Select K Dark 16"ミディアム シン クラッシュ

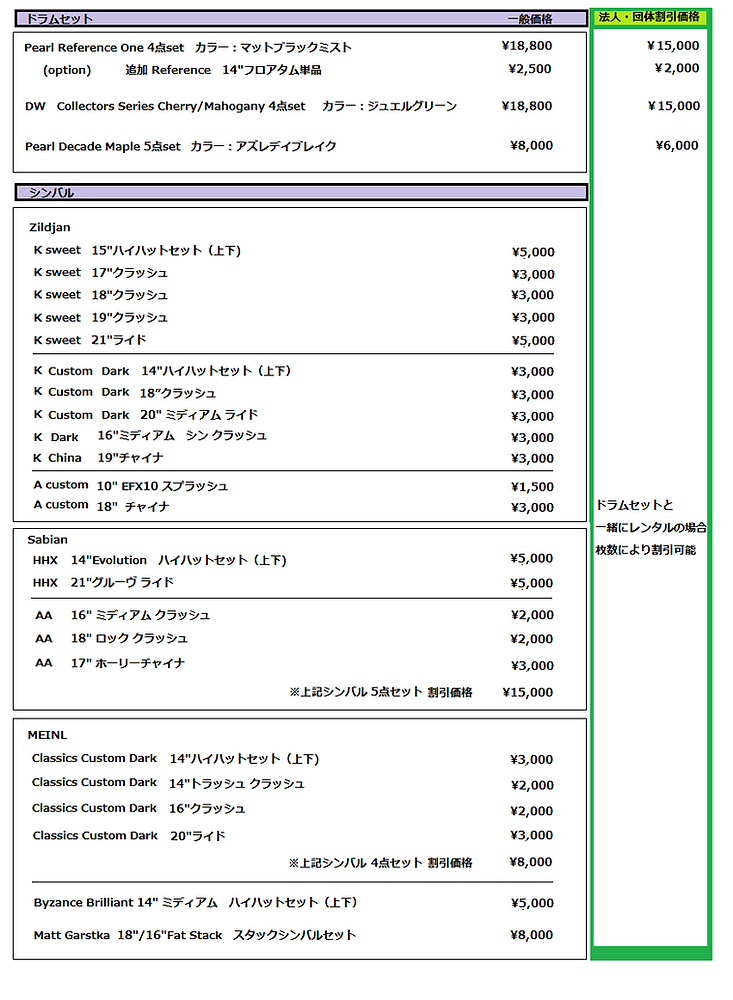pos(150,436)
